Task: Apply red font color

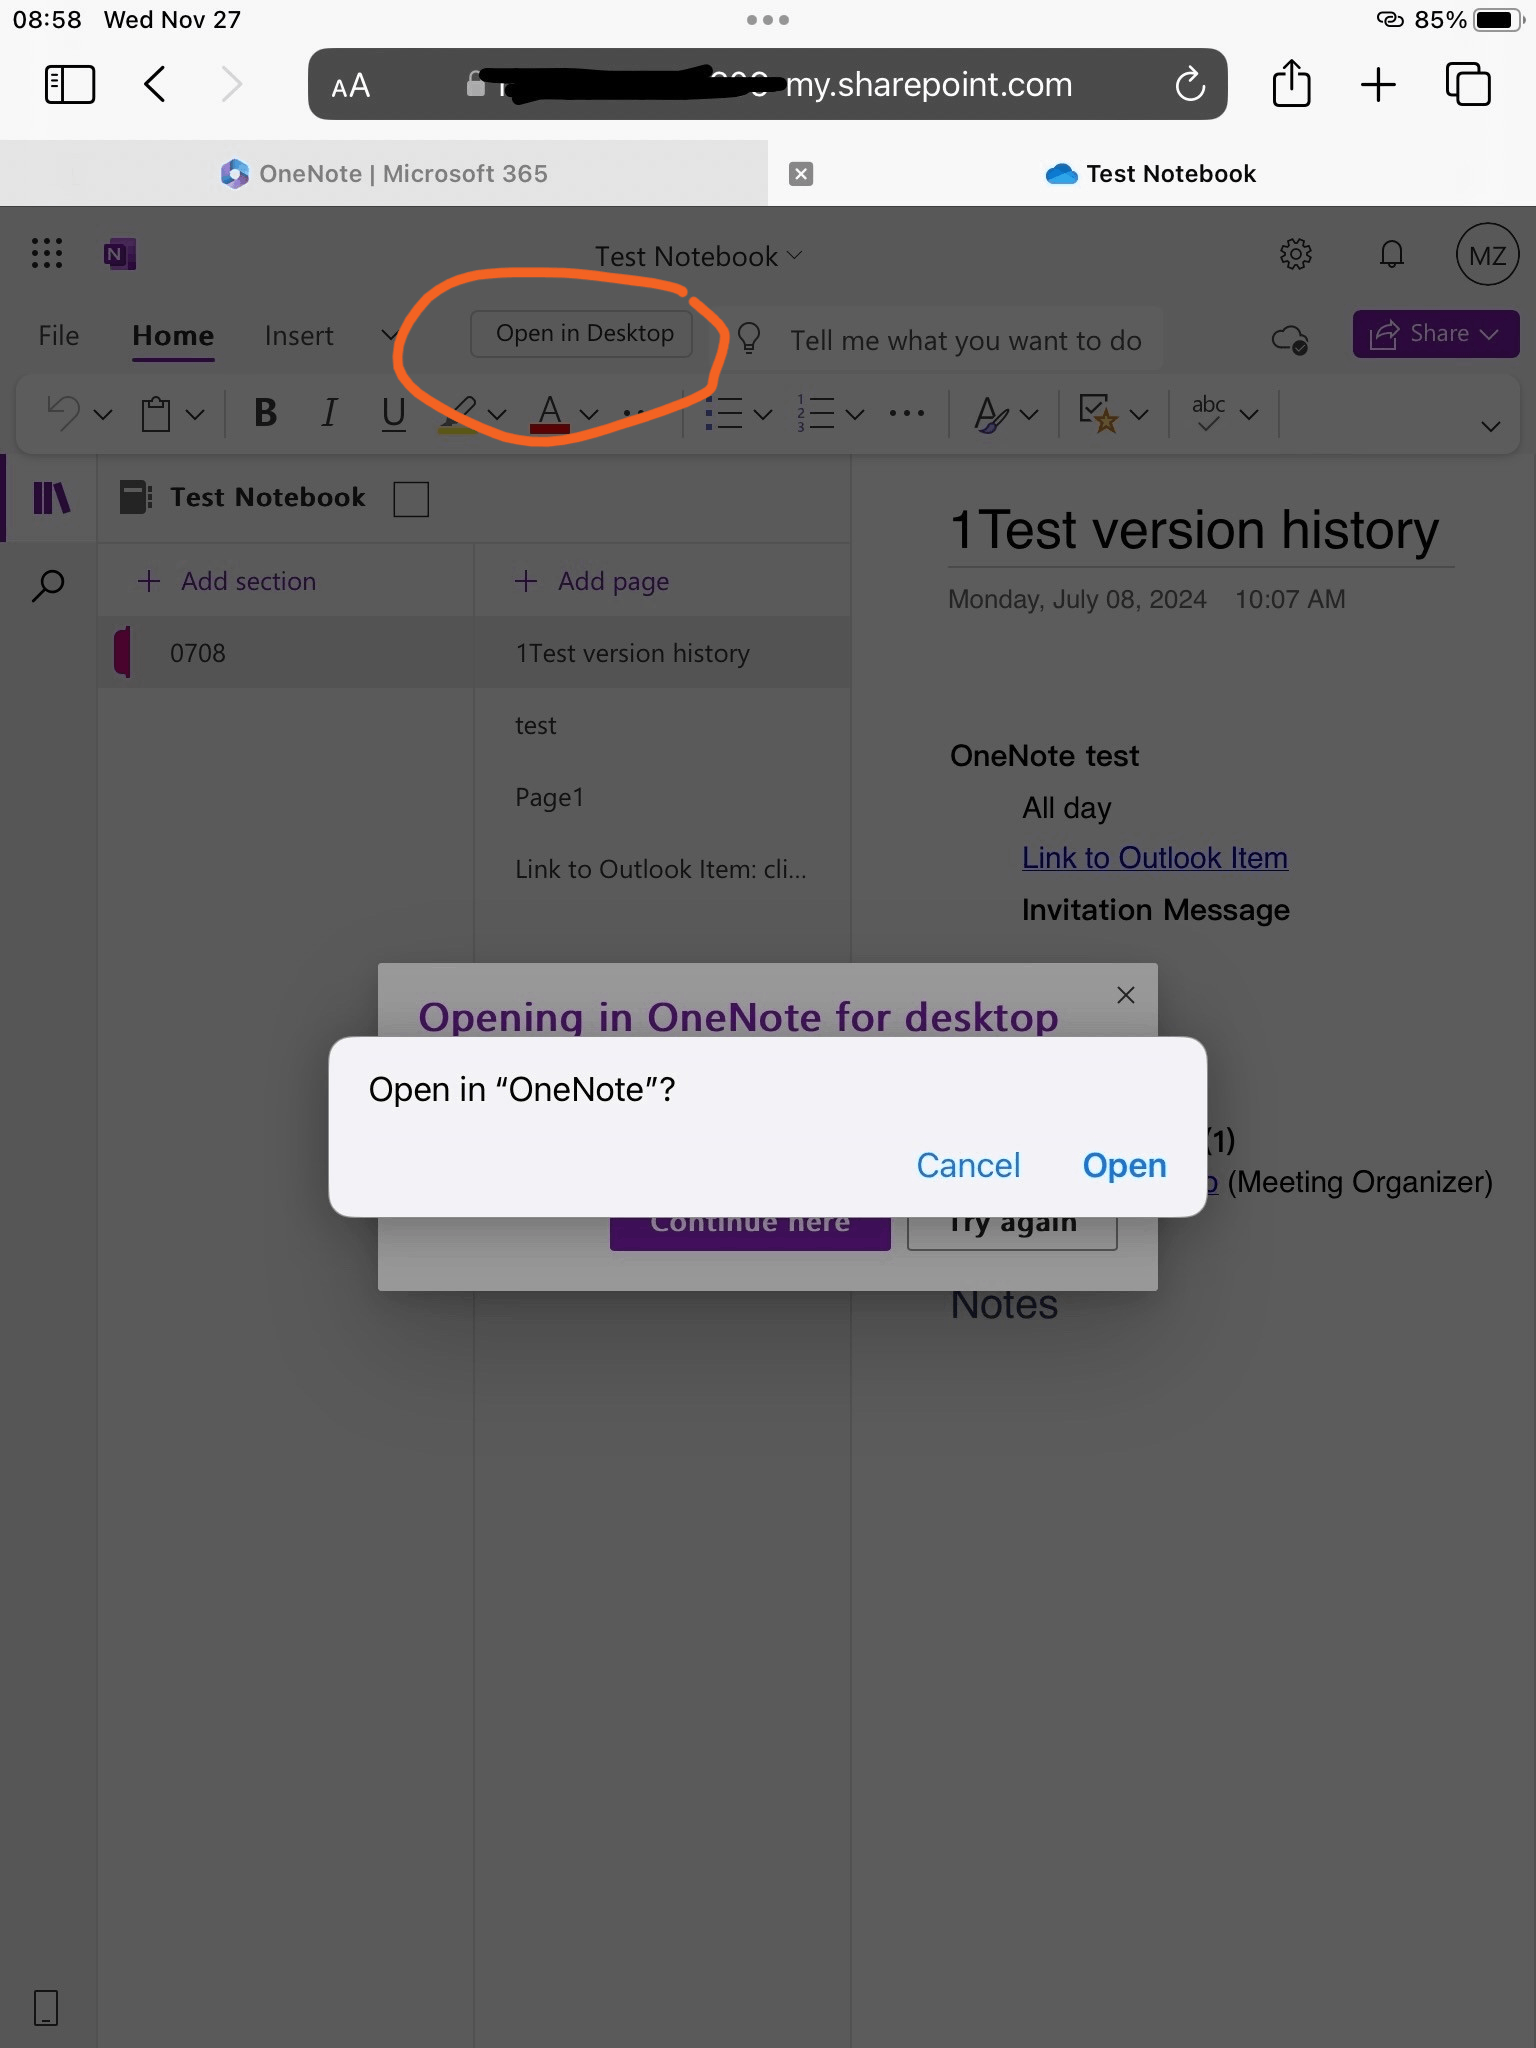Action: (550, 413)
